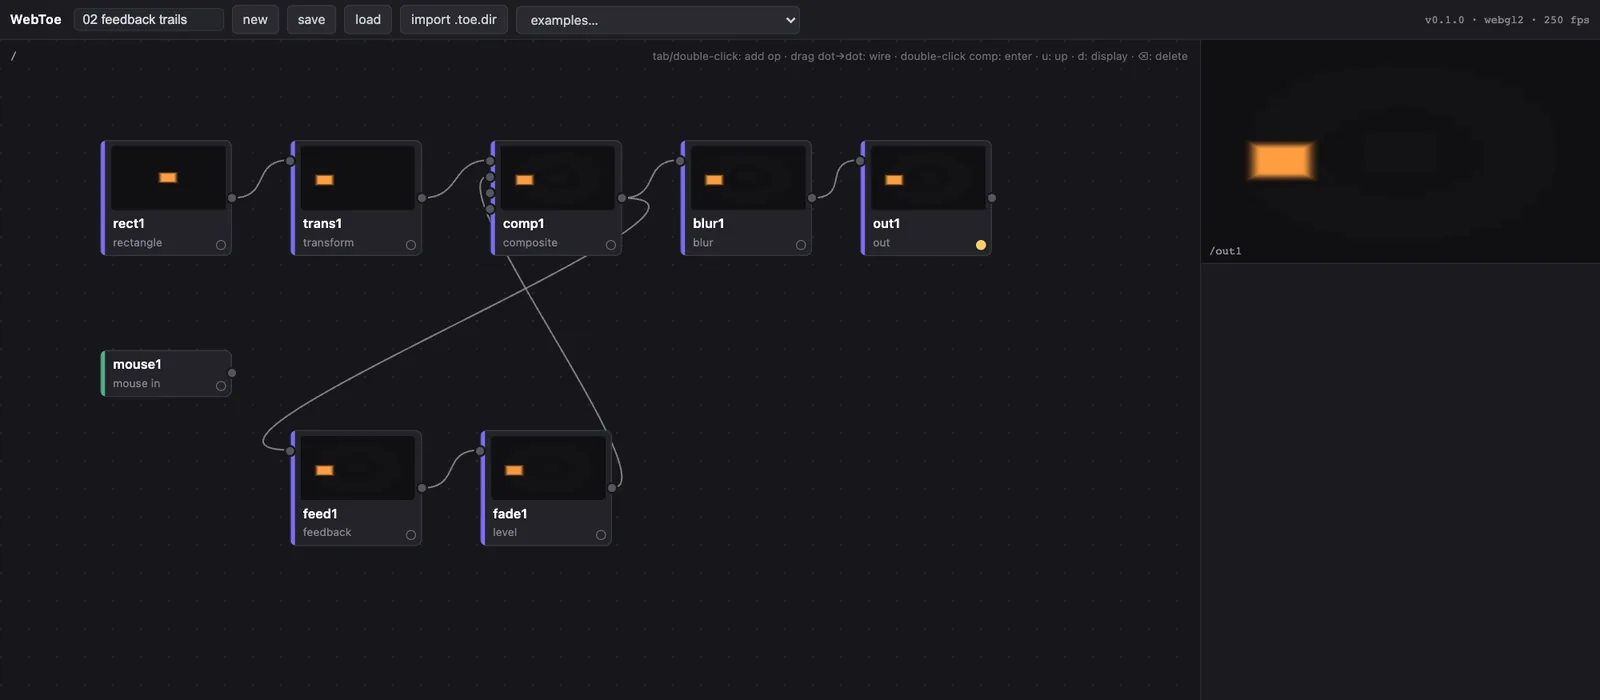Click the WebToe app title

pyautogui.click(x=35, y=19)
